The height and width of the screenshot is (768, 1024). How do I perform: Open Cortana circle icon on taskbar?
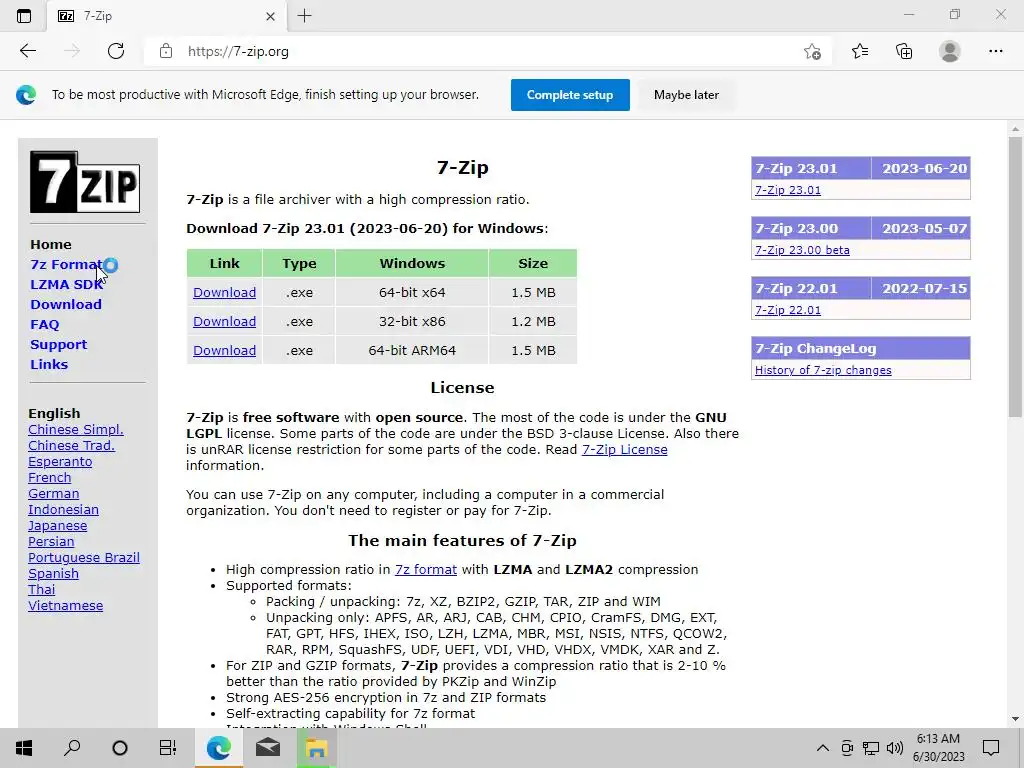pos(120,748)
